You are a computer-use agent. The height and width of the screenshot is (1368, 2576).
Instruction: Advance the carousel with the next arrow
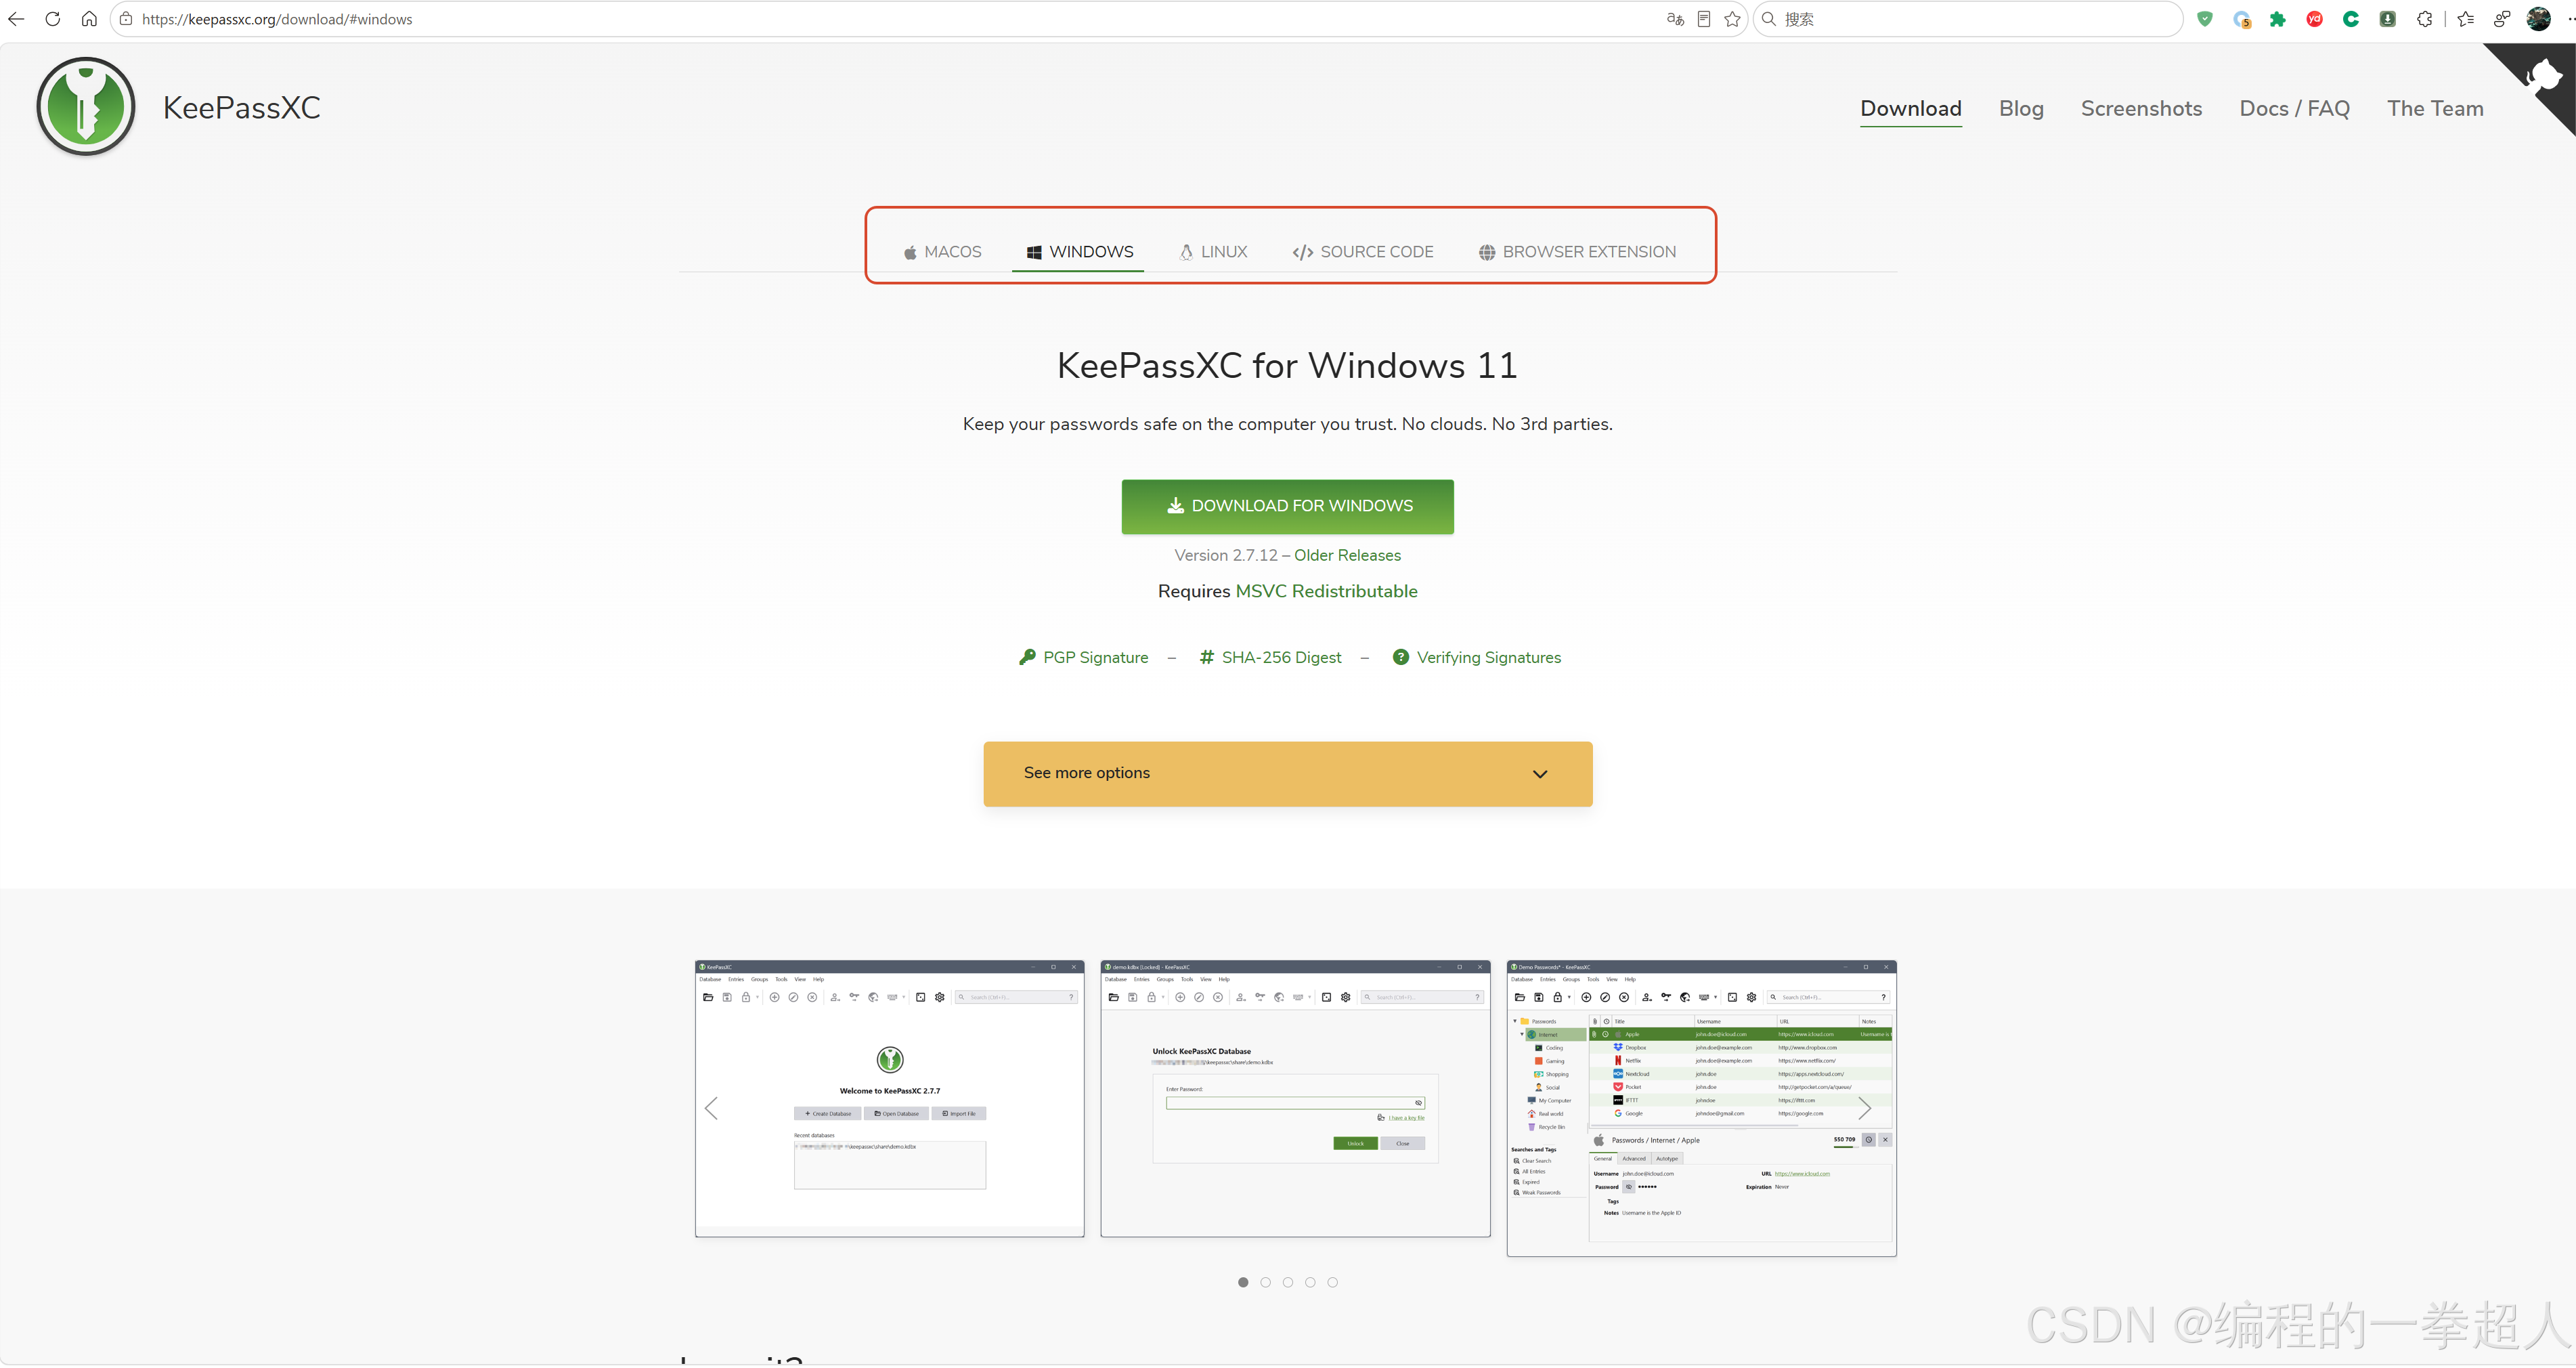coord(1864,1108)
